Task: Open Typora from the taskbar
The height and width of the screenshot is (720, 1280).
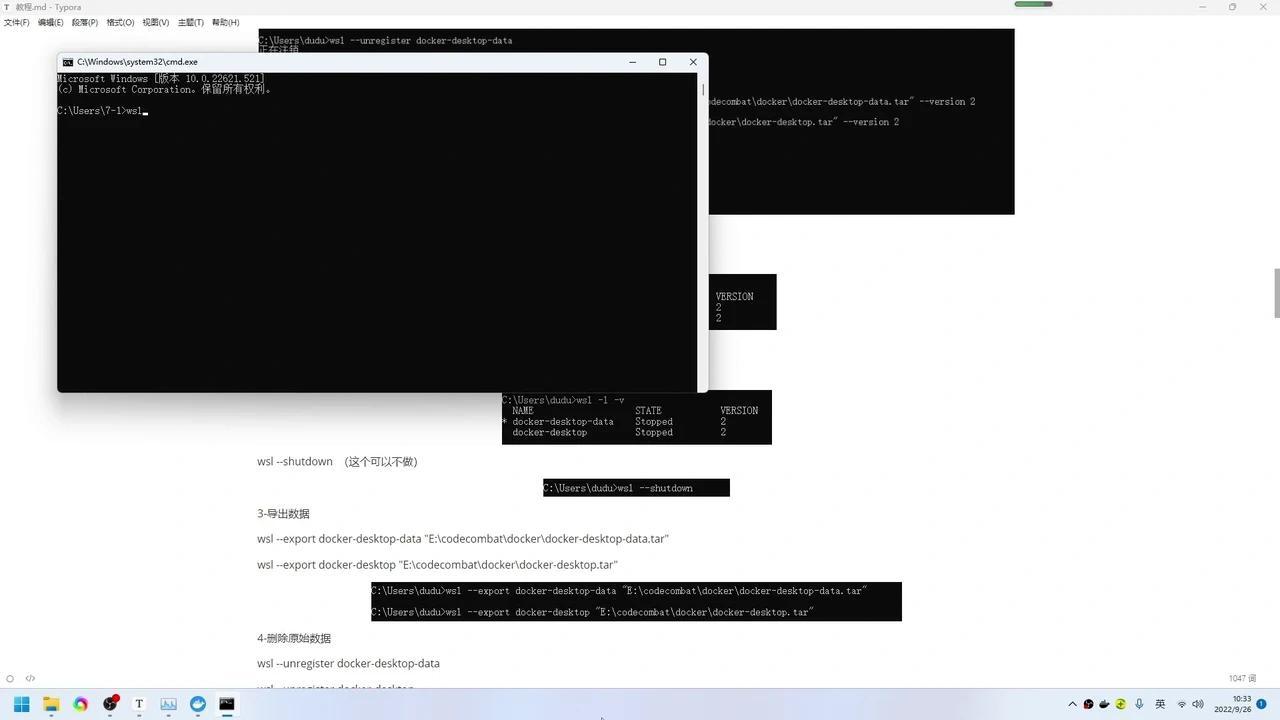Action: pyautogui.click(x=139, y=704)
